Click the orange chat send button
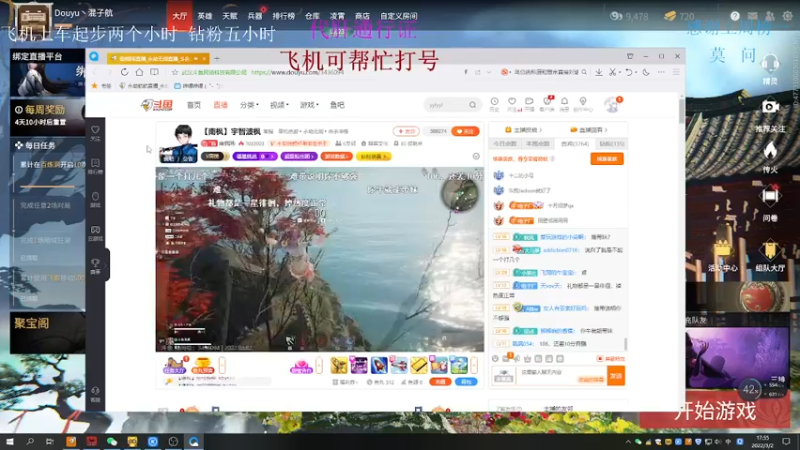 [616, 376]
